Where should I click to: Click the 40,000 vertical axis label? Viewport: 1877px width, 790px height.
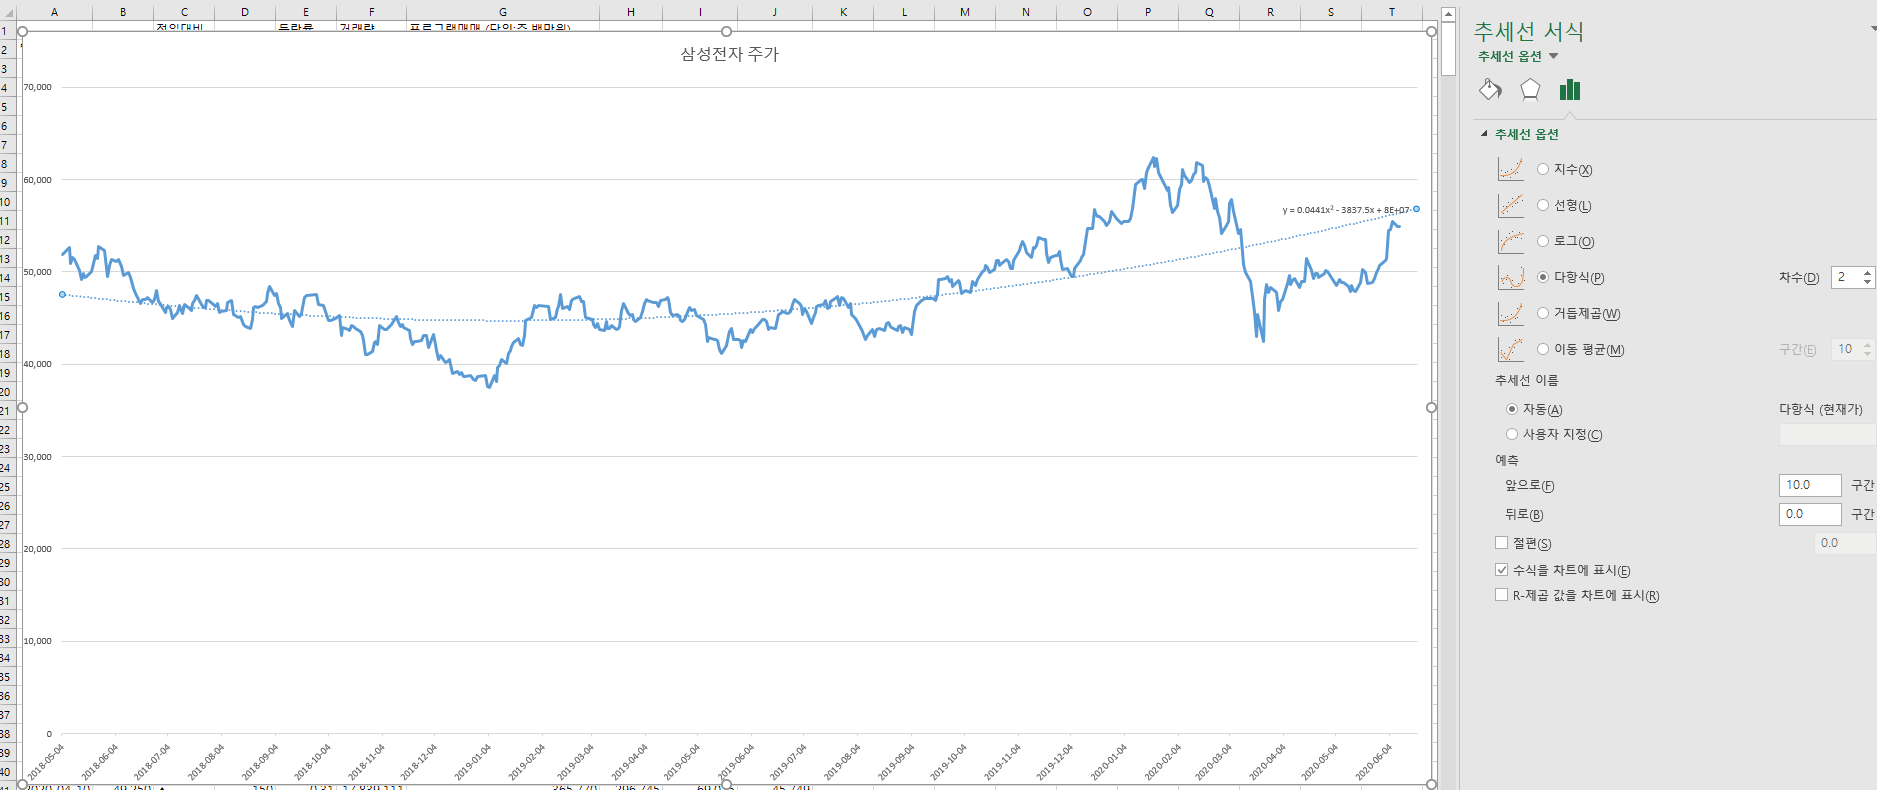pyautogui.click(x=37, y=364)
